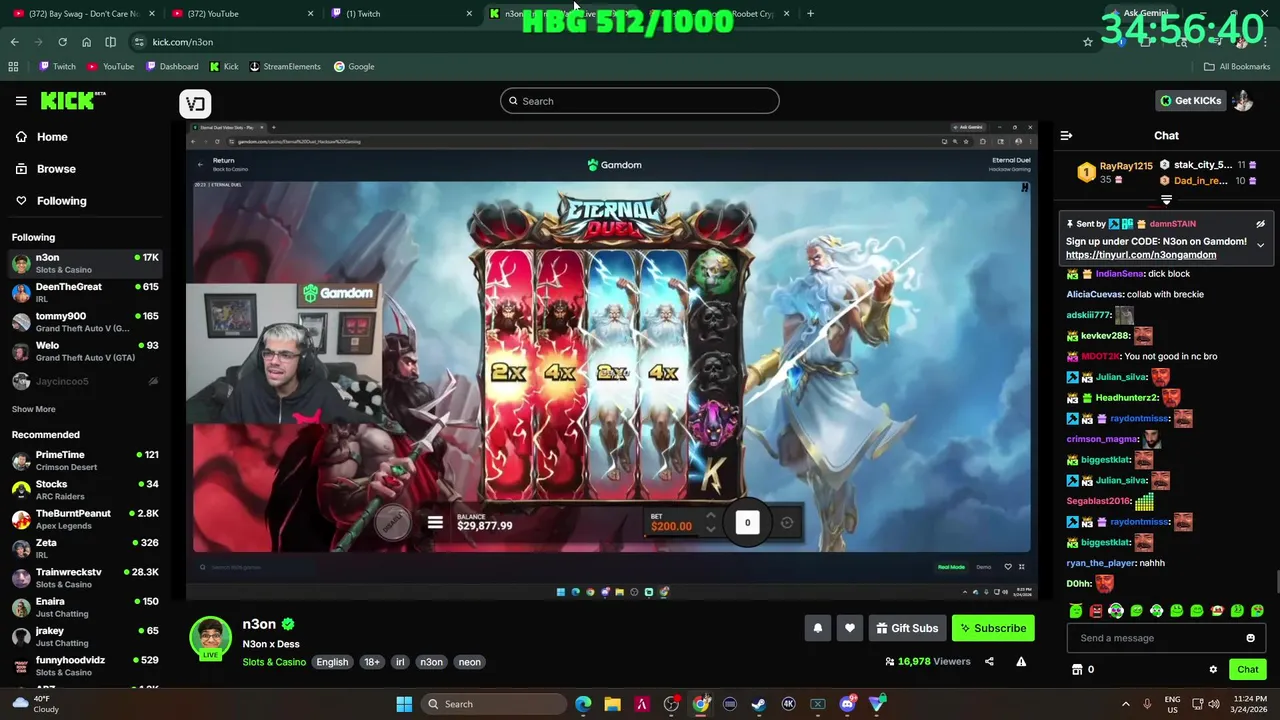Switch to the Bay Swag YouTube tab
The width and height of the screenshot is (1280, 720).
click(x=85, y=14)
